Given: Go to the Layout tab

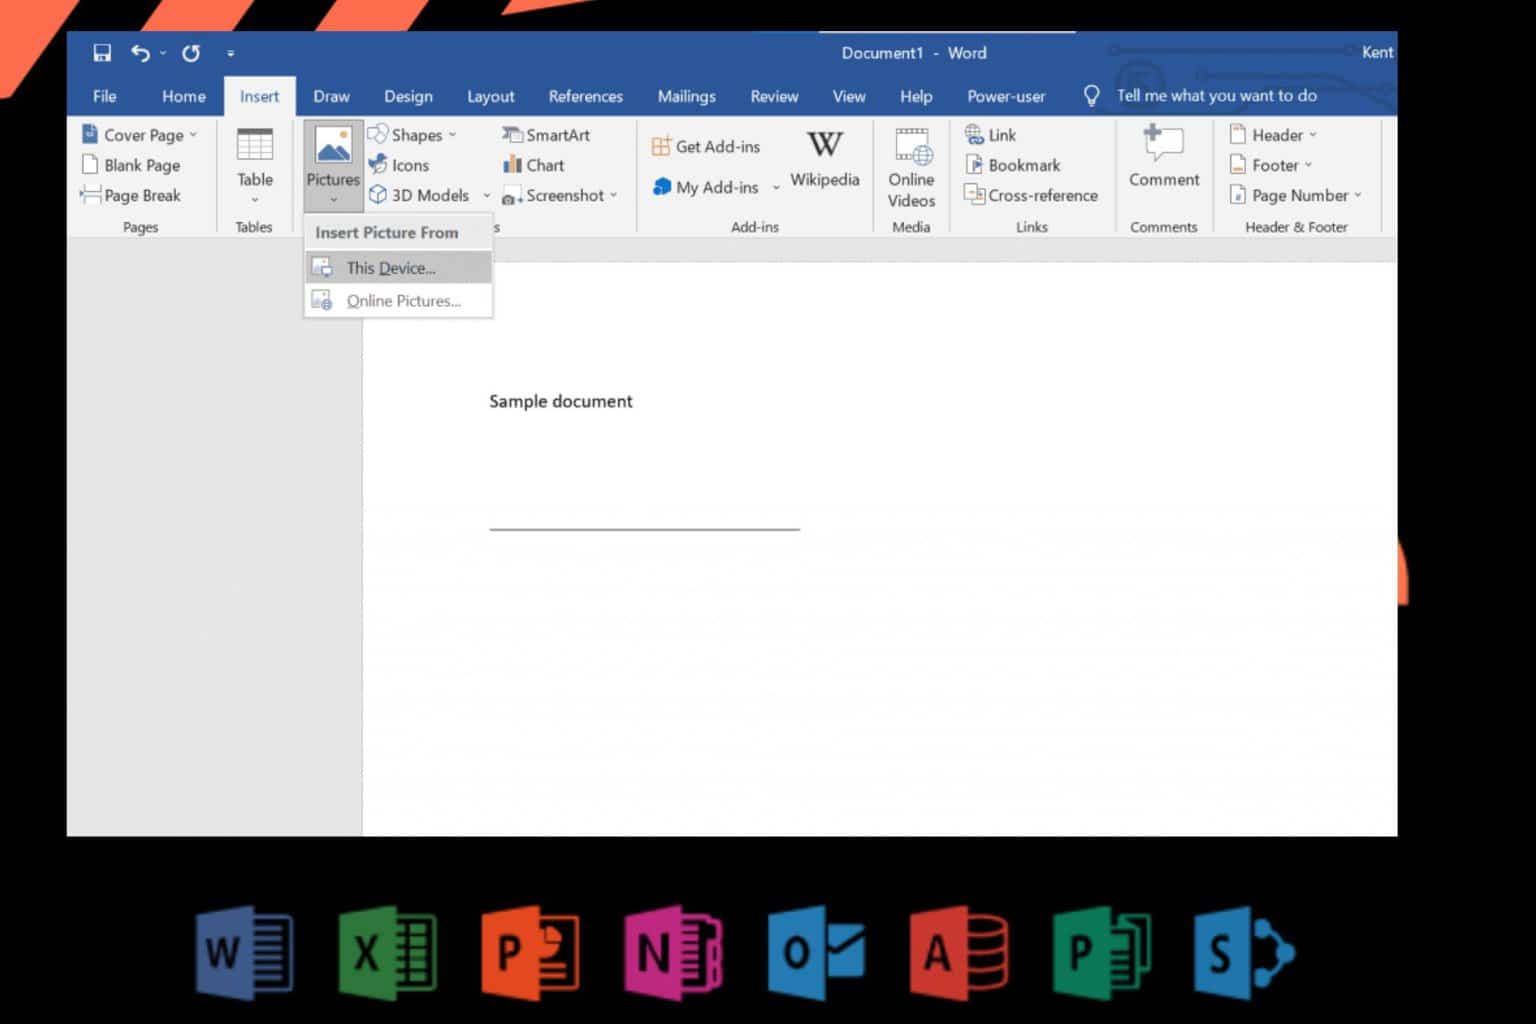Looking at the screenshot, I should point(490,96).
